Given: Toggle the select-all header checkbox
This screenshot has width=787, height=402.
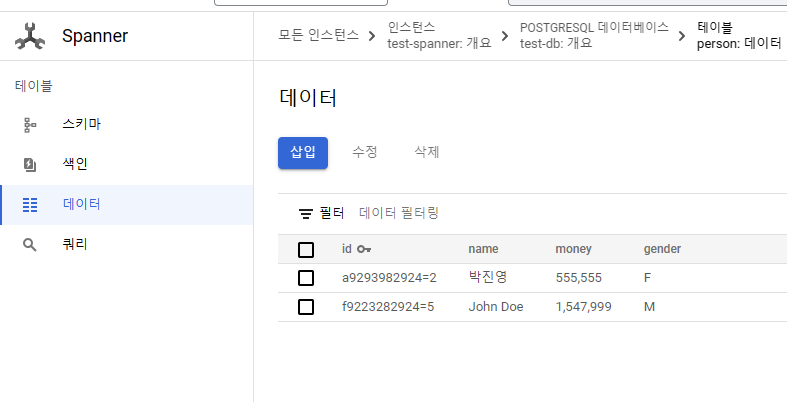Looking at the screenshot, I should point(306,250).
